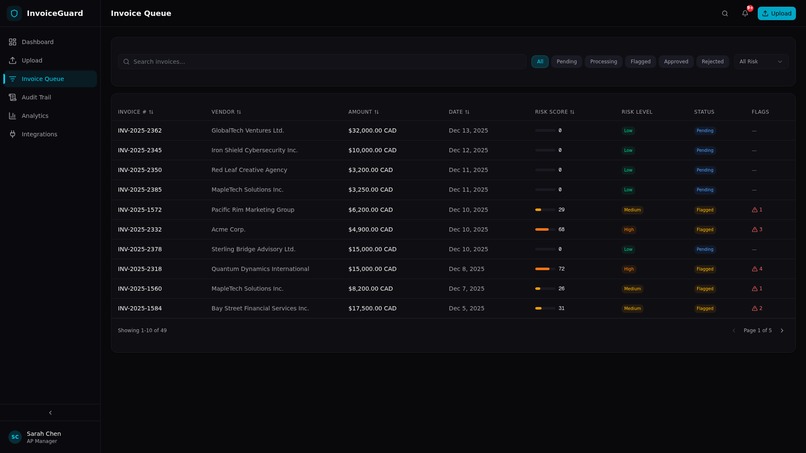Sort by the Risk Score column arrows
The height and width of the screenshot is (453, 806).
572,112
